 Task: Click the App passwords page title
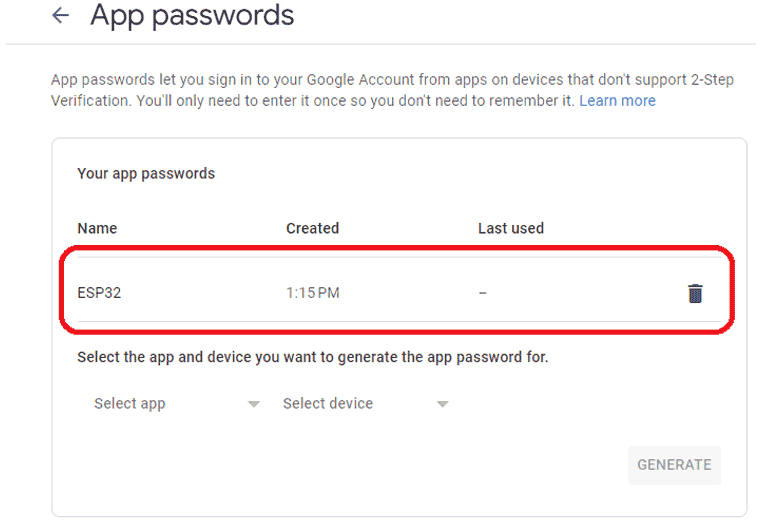coord(192,16)
